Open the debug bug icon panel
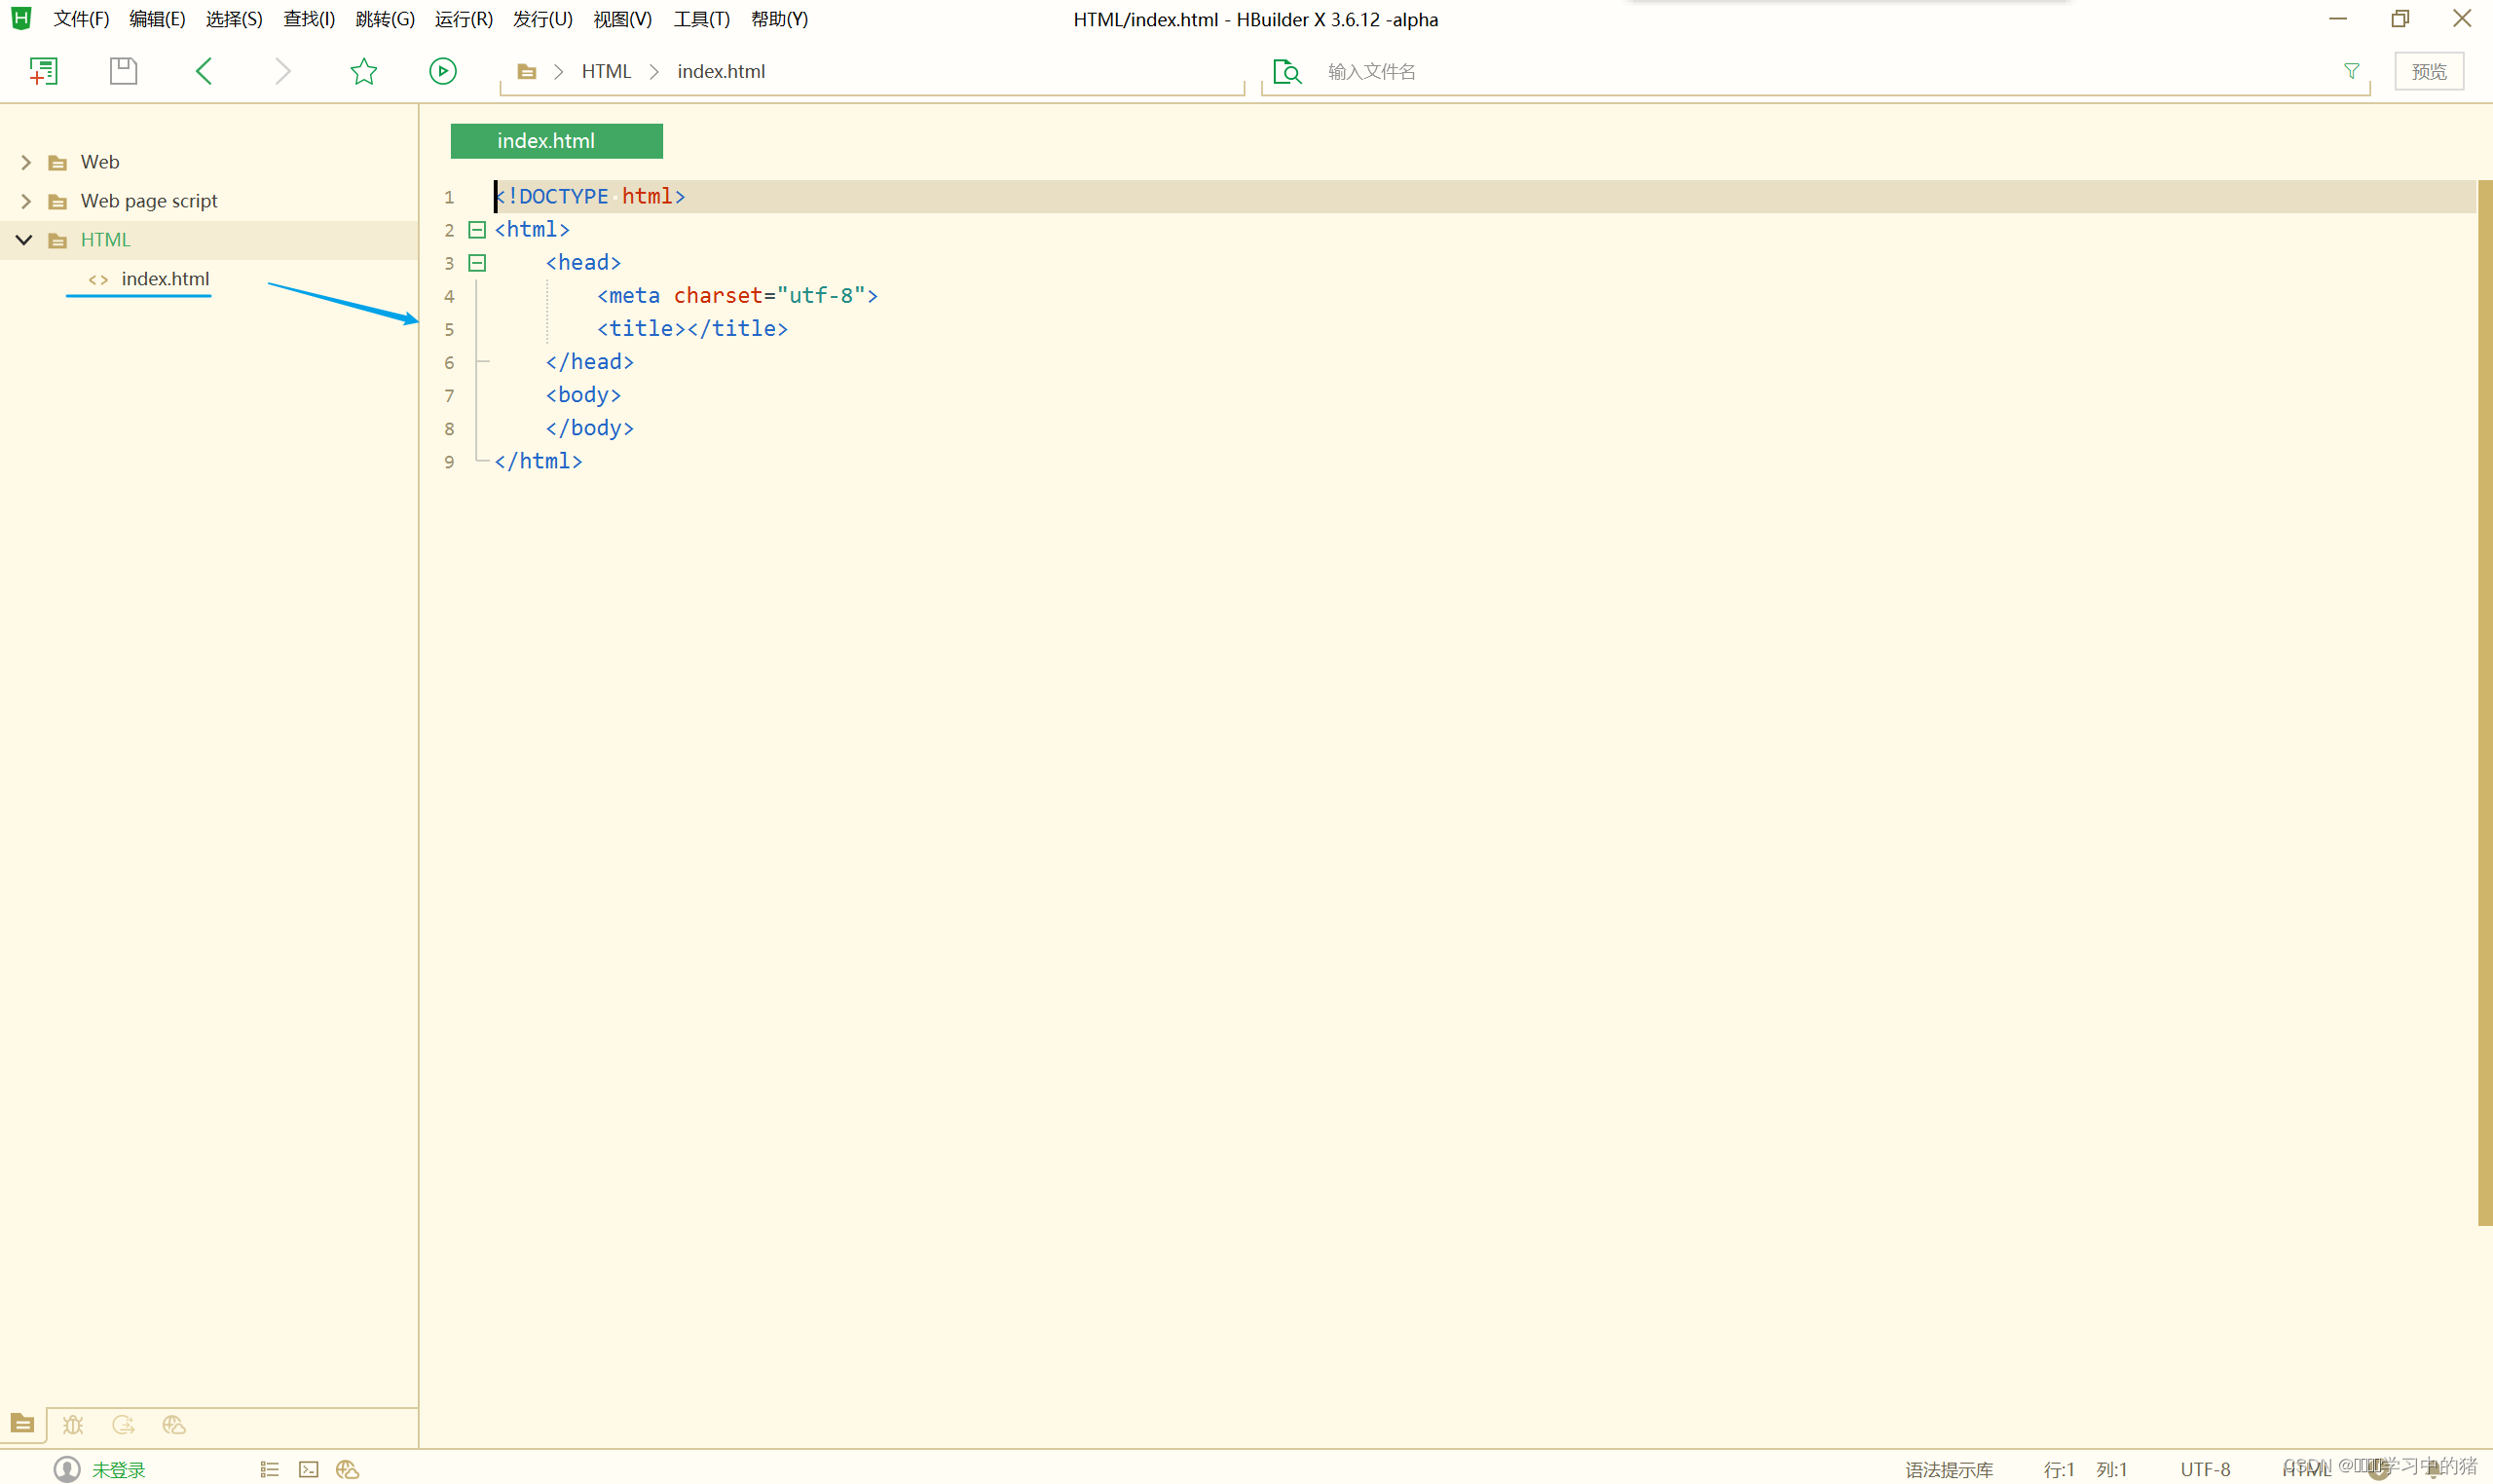Viewport: 2493px width, 1484px height. 73,1424
